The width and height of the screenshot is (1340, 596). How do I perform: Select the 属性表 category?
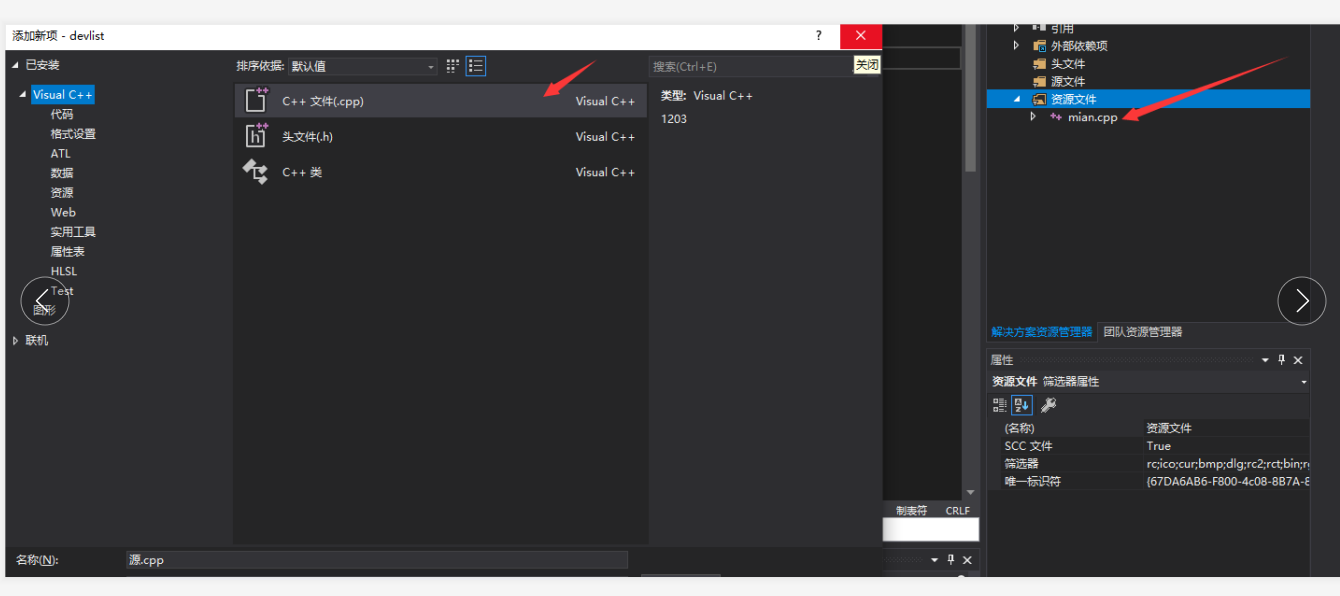click(x=68, y=252)
